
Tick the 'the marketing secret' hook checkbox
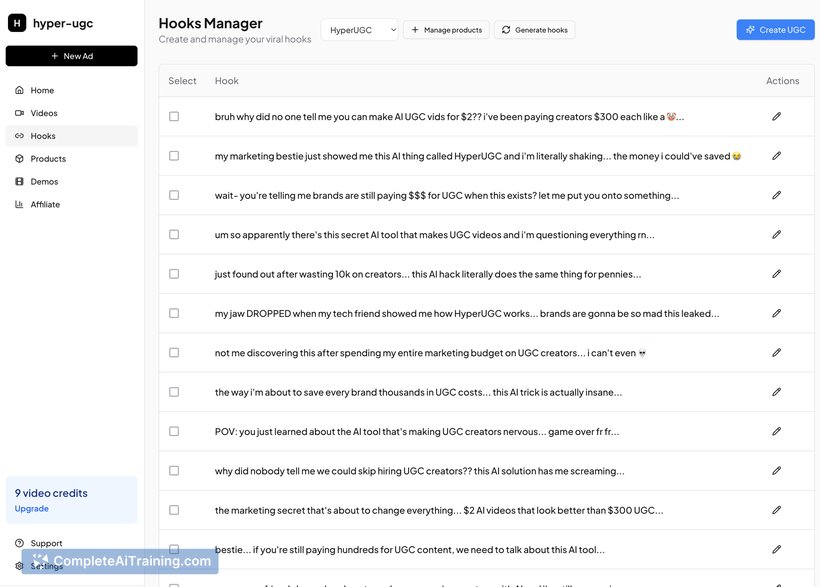pyautogui.click(x=174, y=510)
